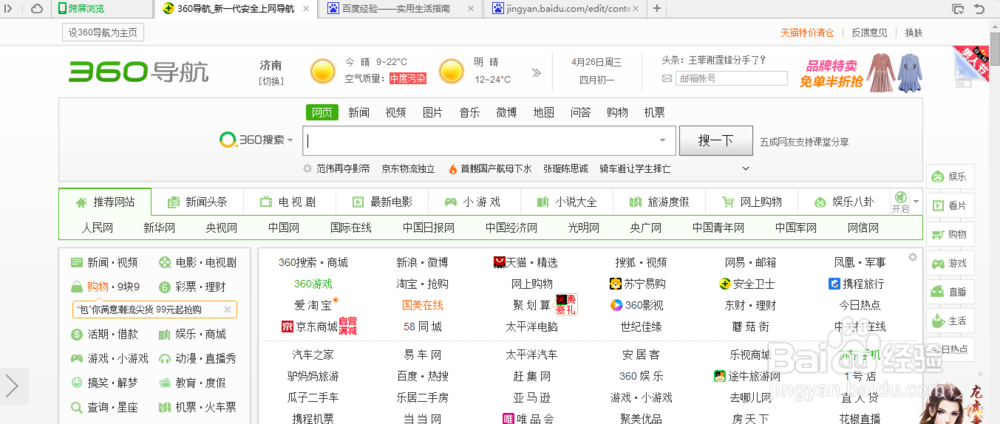
Task: Click the sidebar expand icon at top-left
Action: click(x=8, y=8)
